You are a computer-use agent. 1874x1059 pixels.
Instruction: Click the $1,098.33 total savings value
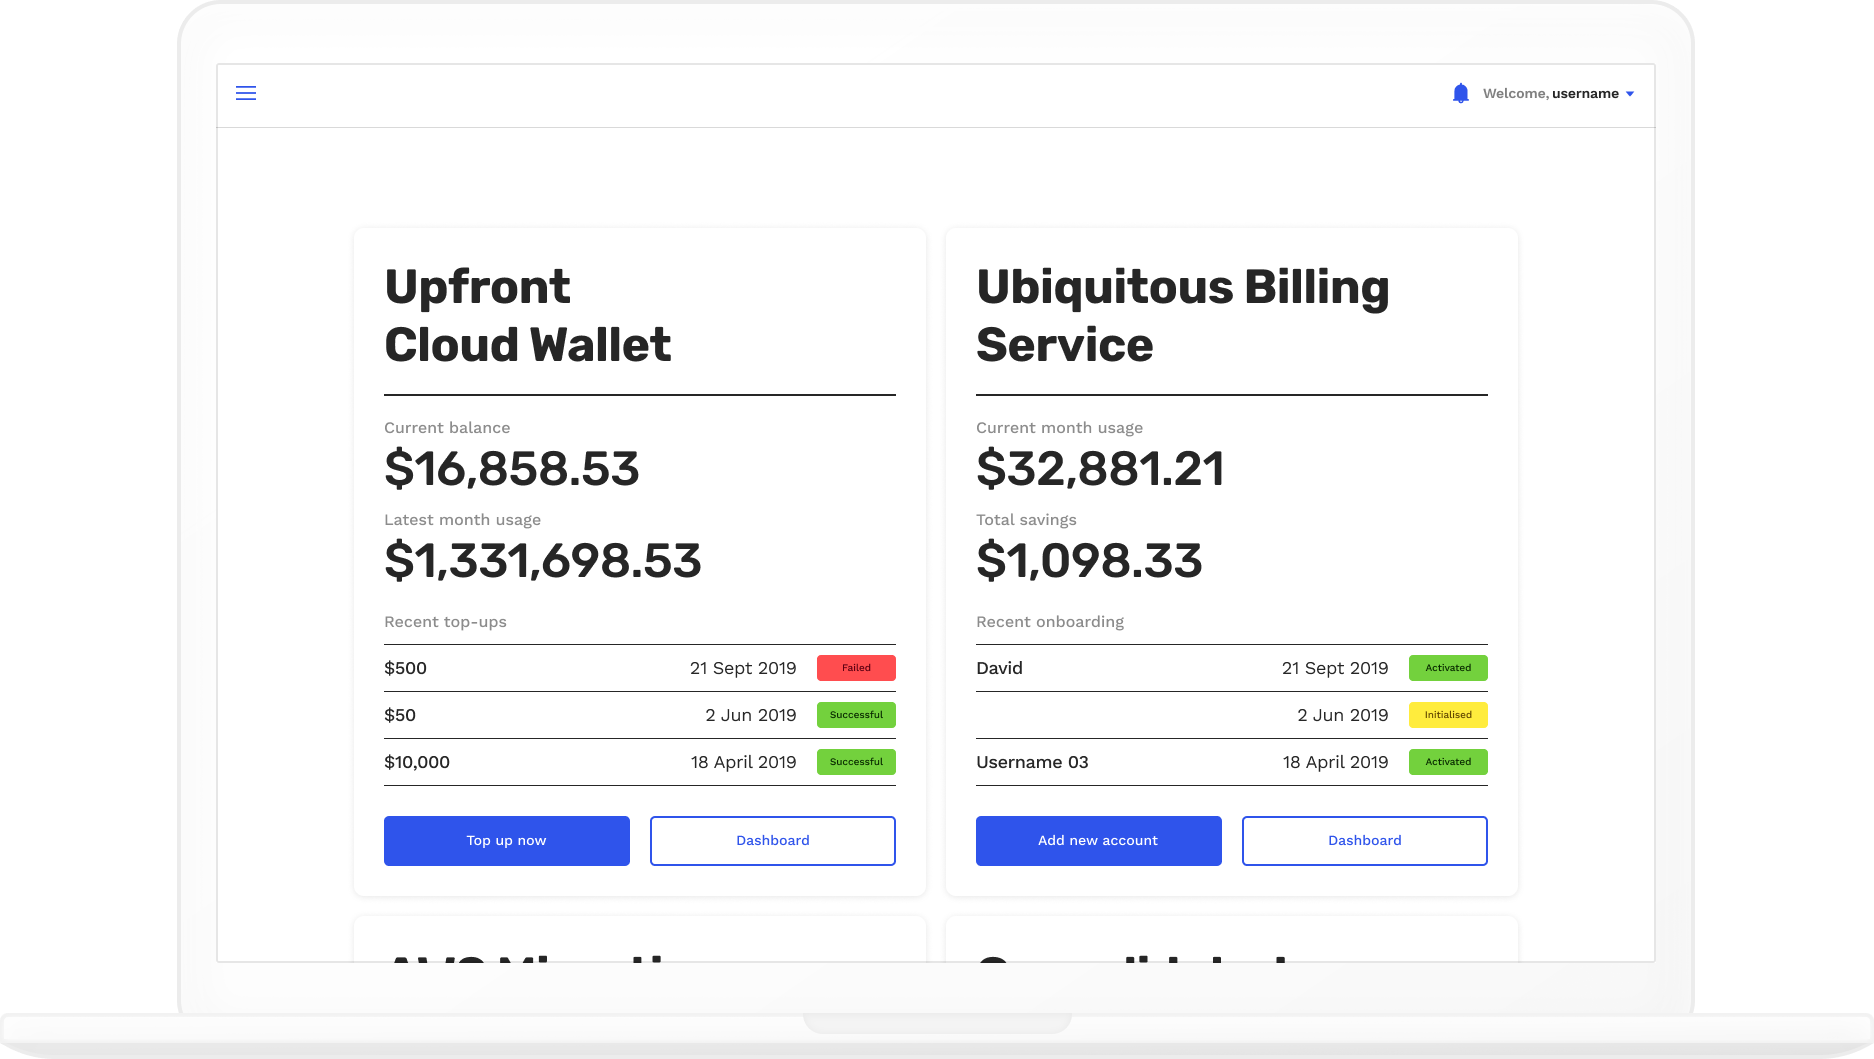tap(1089, 561)
